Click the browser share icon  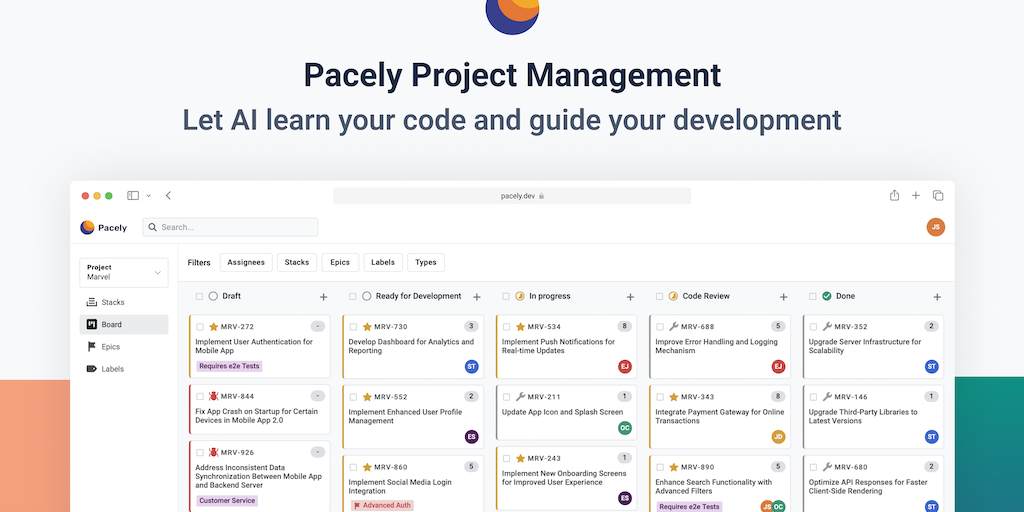tap(894, 195)
